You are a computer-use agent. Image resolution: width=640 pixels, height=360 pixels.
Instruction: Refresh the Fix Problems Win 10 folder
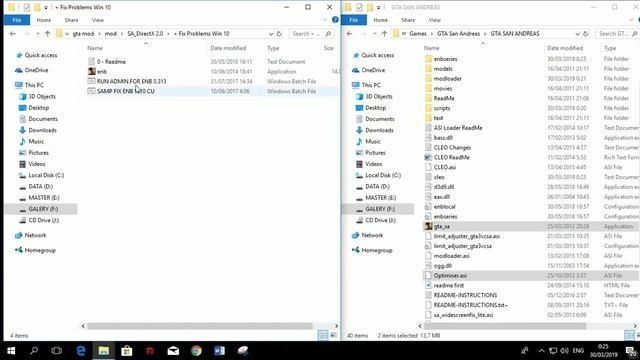pos(279,33)
